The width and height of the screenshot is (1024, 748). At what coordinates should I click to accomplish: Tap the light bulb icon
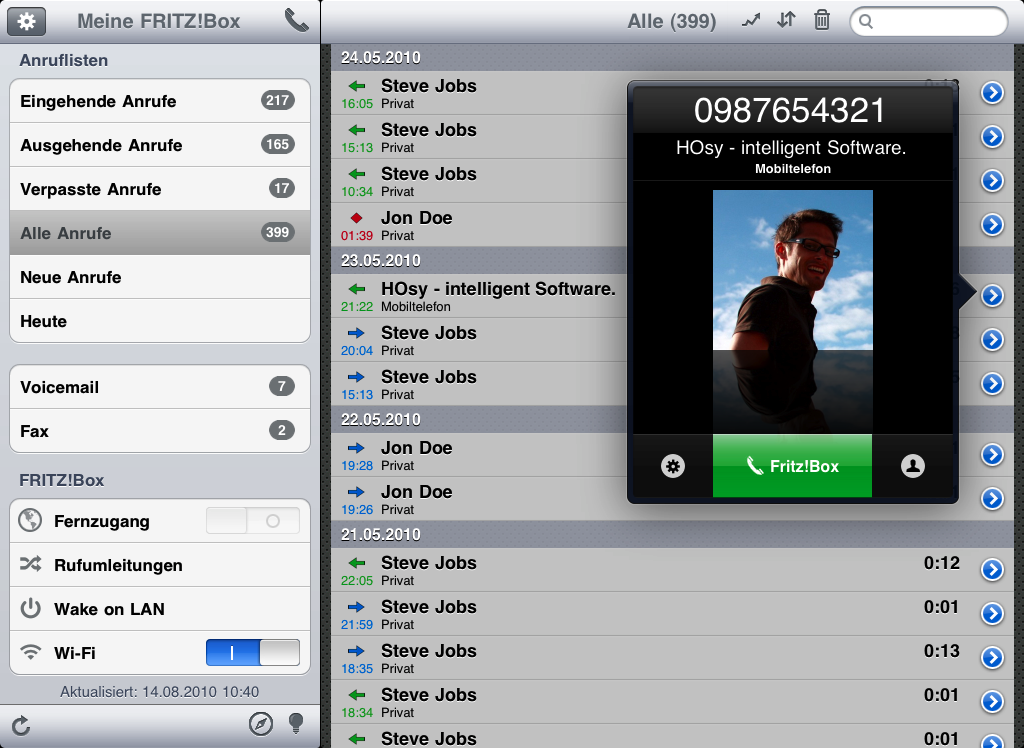296,724
